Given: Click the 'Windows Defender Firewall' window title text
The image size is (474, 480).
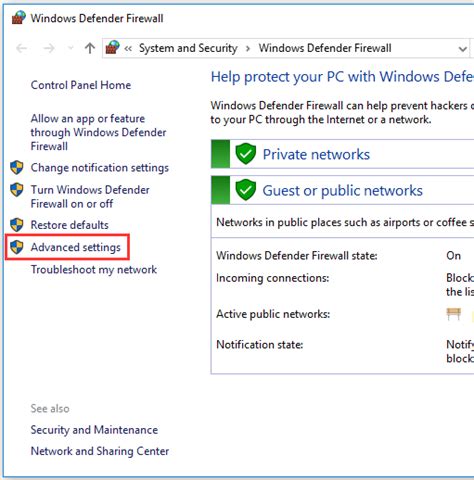Looking at the screenshot, I should coord(97,18).
